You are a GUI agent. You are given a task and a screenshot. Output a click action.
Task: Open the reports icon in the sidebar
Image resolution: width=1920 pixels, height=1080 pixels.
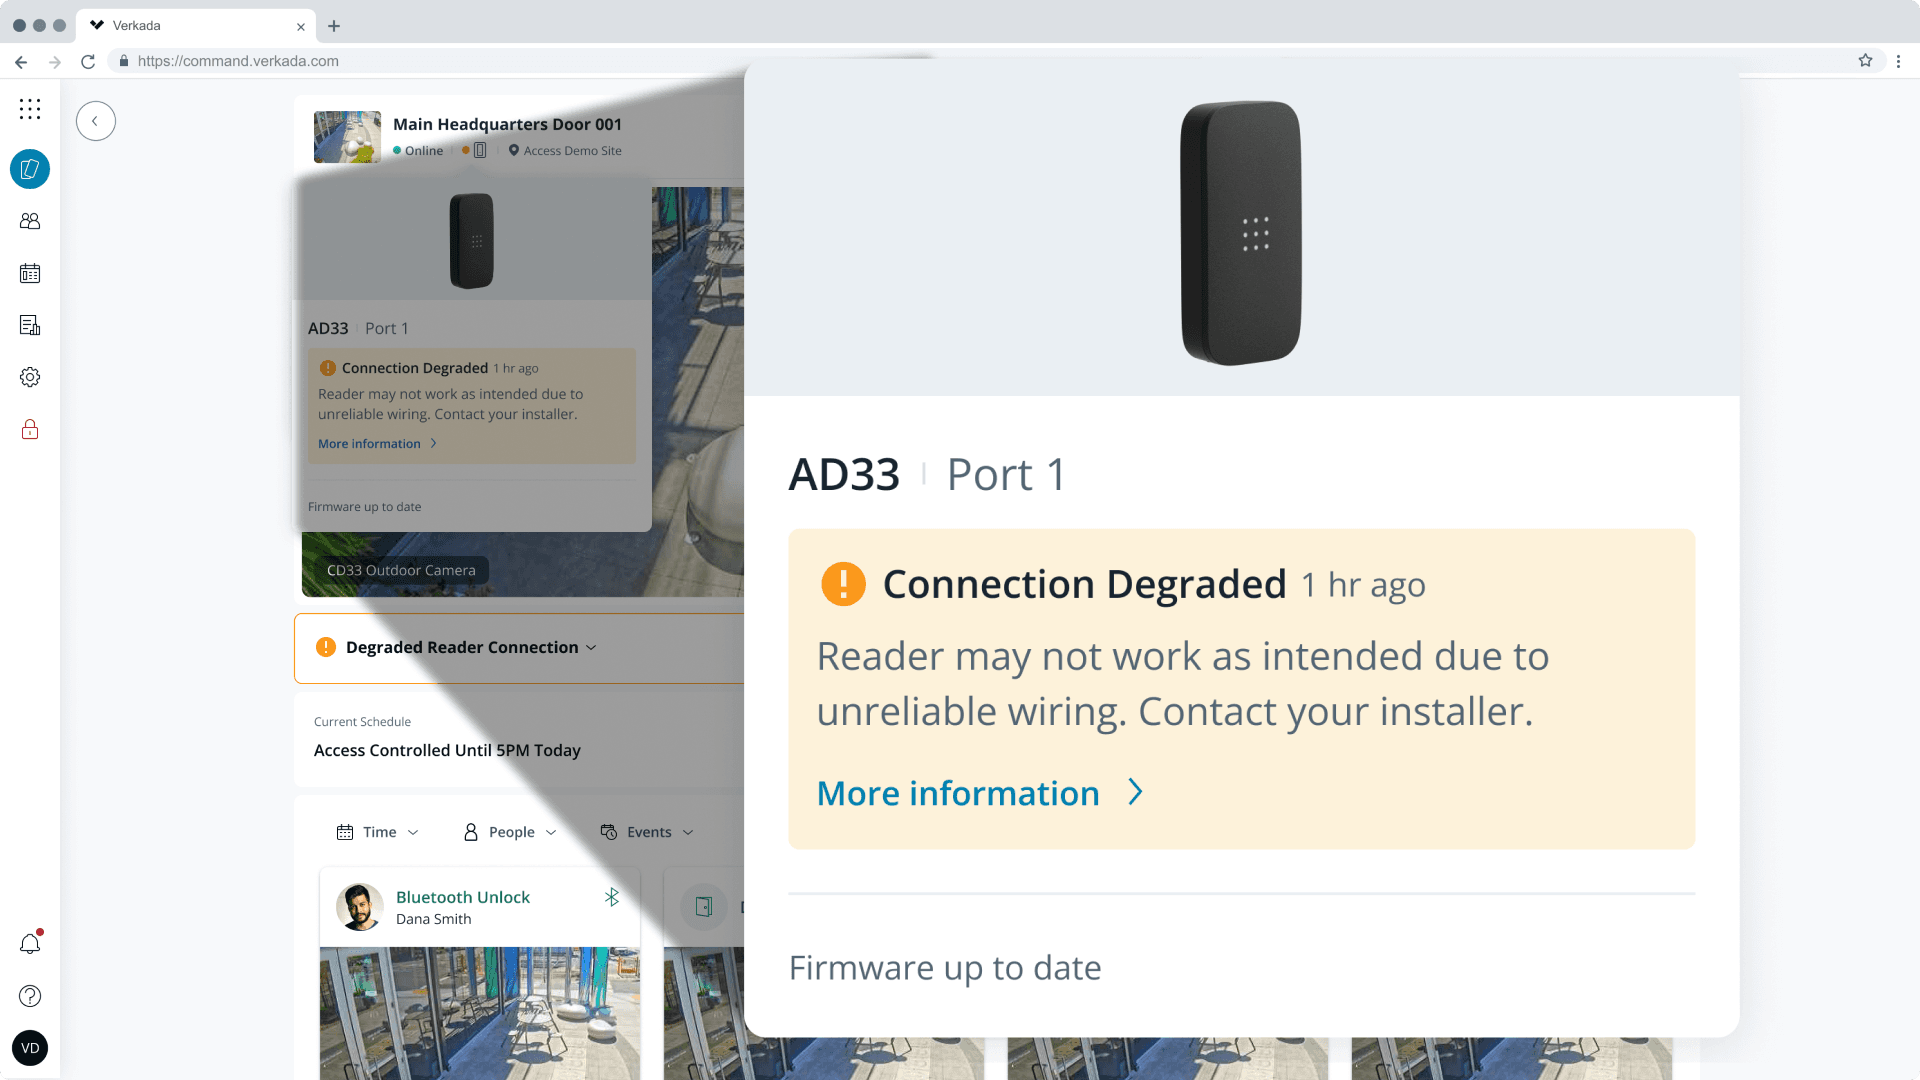[x=30, y=325]
